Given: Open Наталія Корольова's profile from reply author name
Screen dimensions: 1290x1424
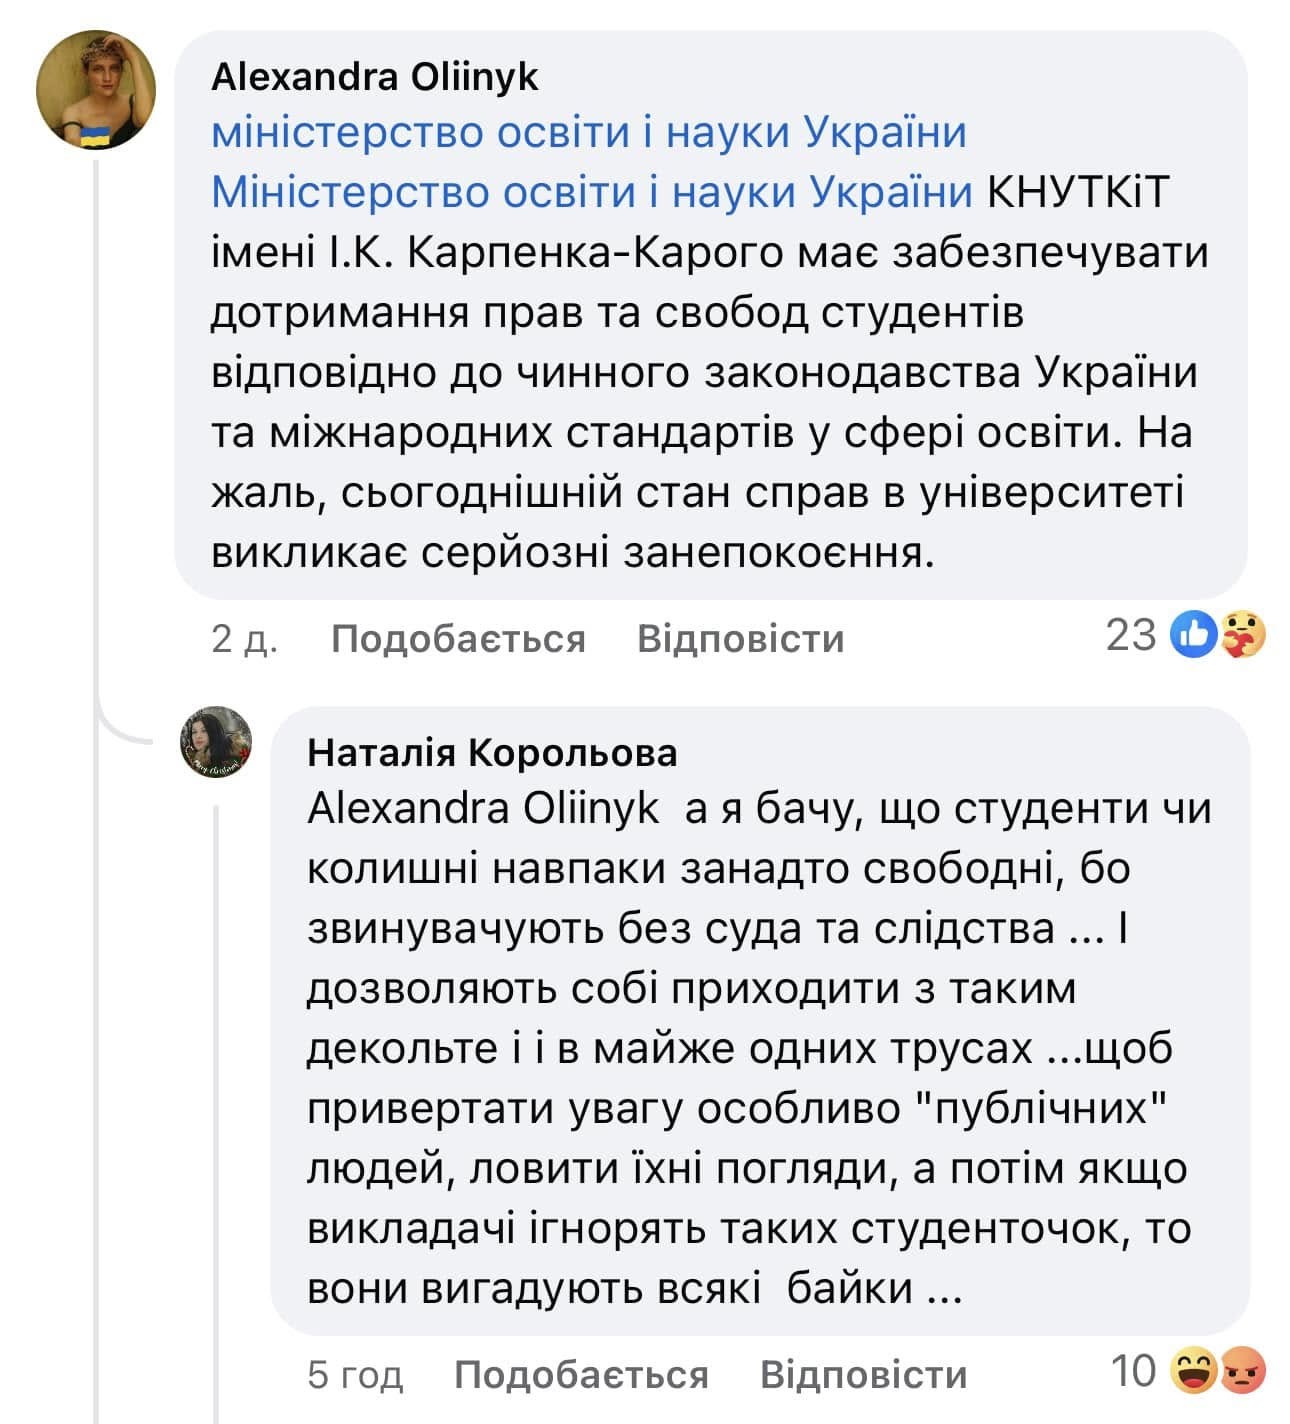Looking at the screenshot, I should (x=492, y=752).
